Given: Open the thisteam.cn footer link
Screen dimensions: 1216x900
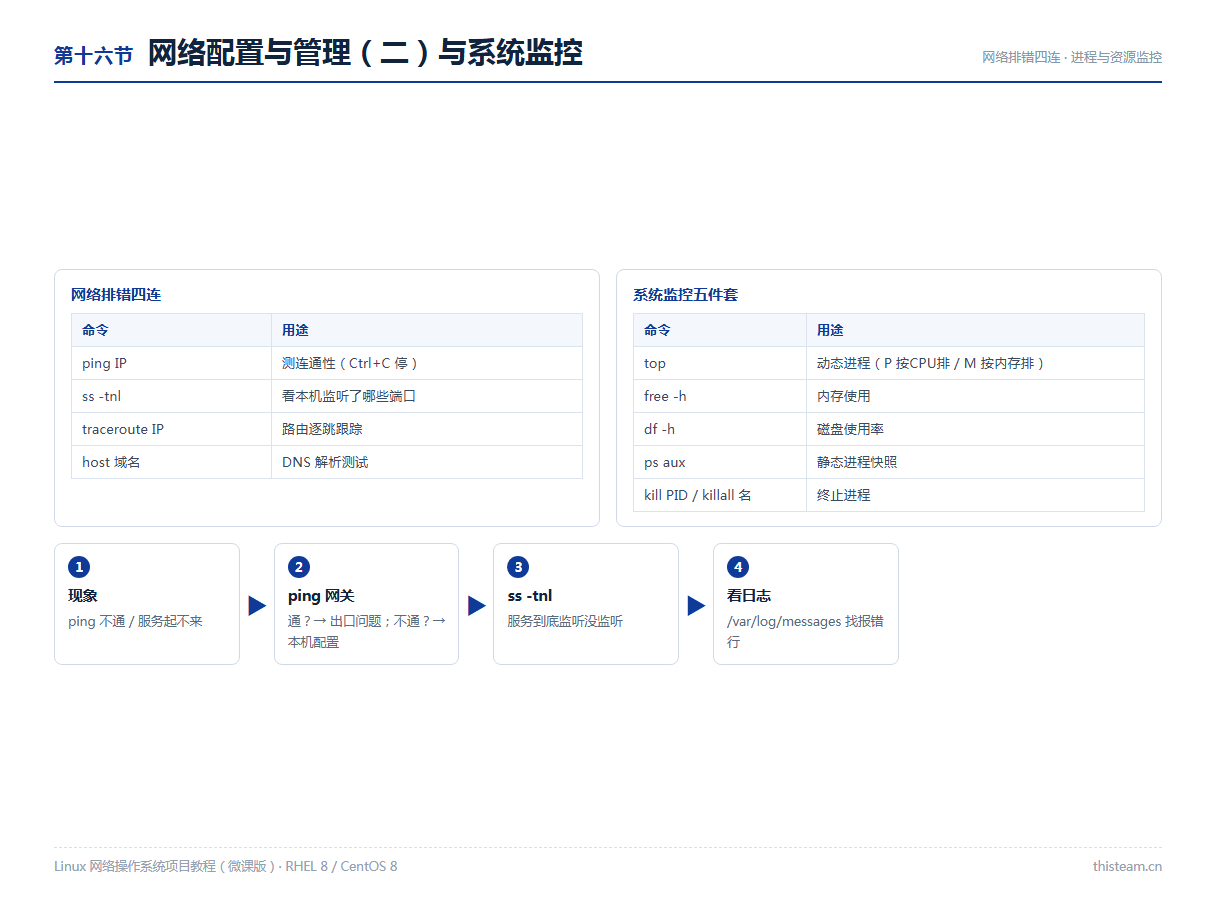Looking at the screenshot, I should 1127,866.
